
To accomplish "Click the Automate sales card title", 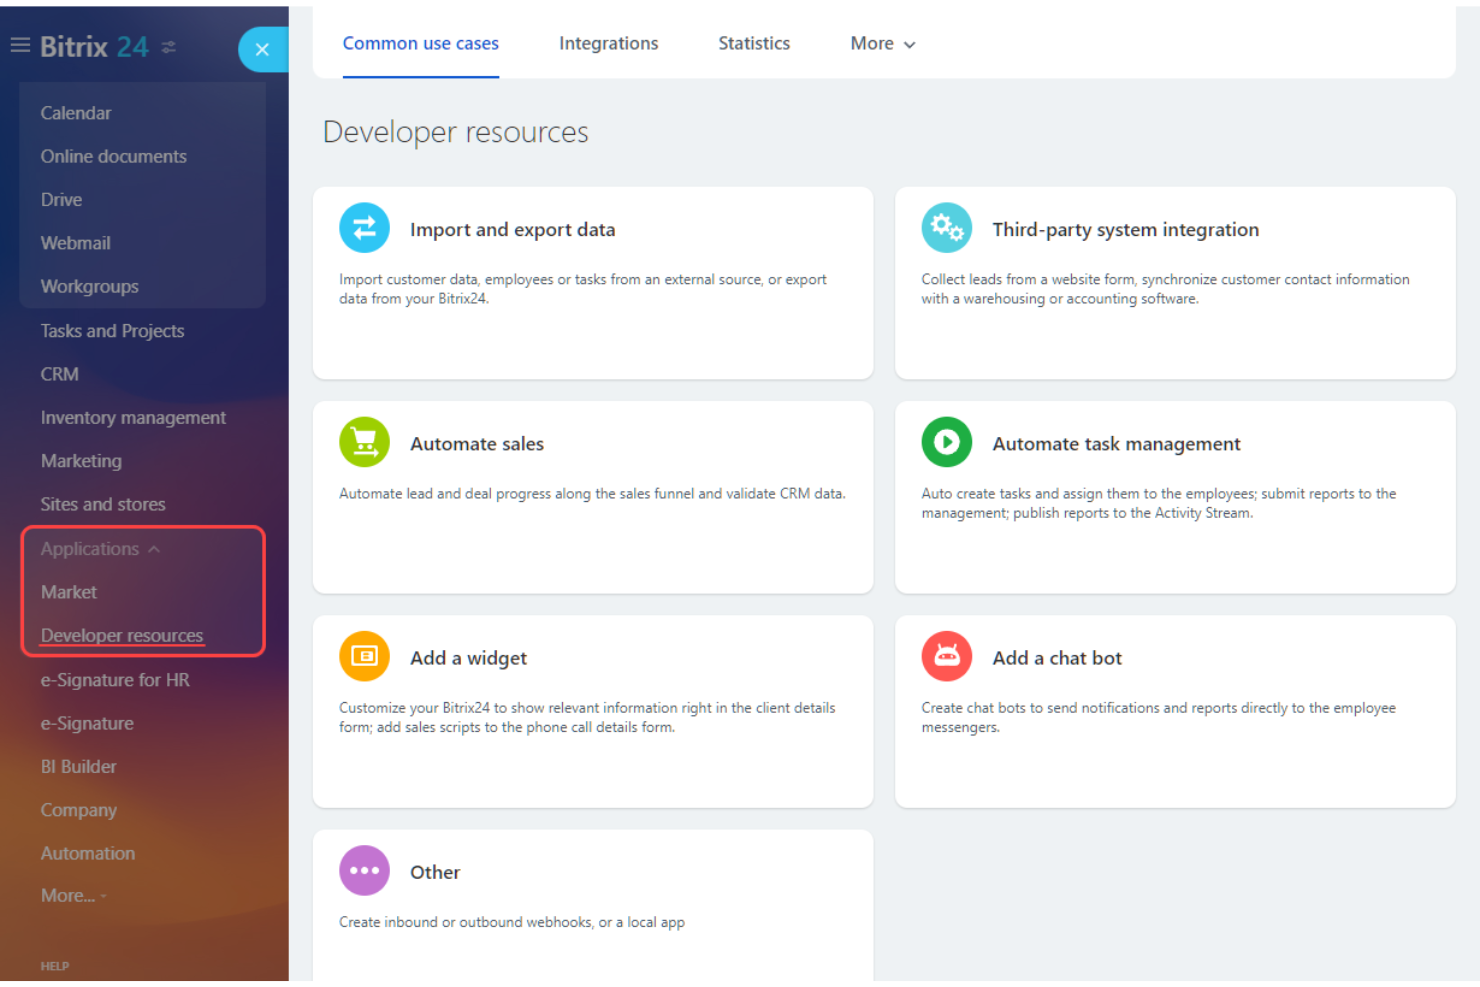I will pos(477,444).
